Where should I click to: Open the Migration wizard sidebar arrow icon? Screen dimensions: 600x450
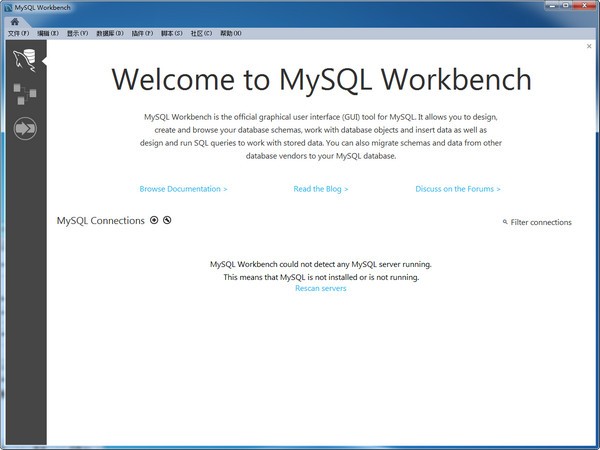(25, 128)
